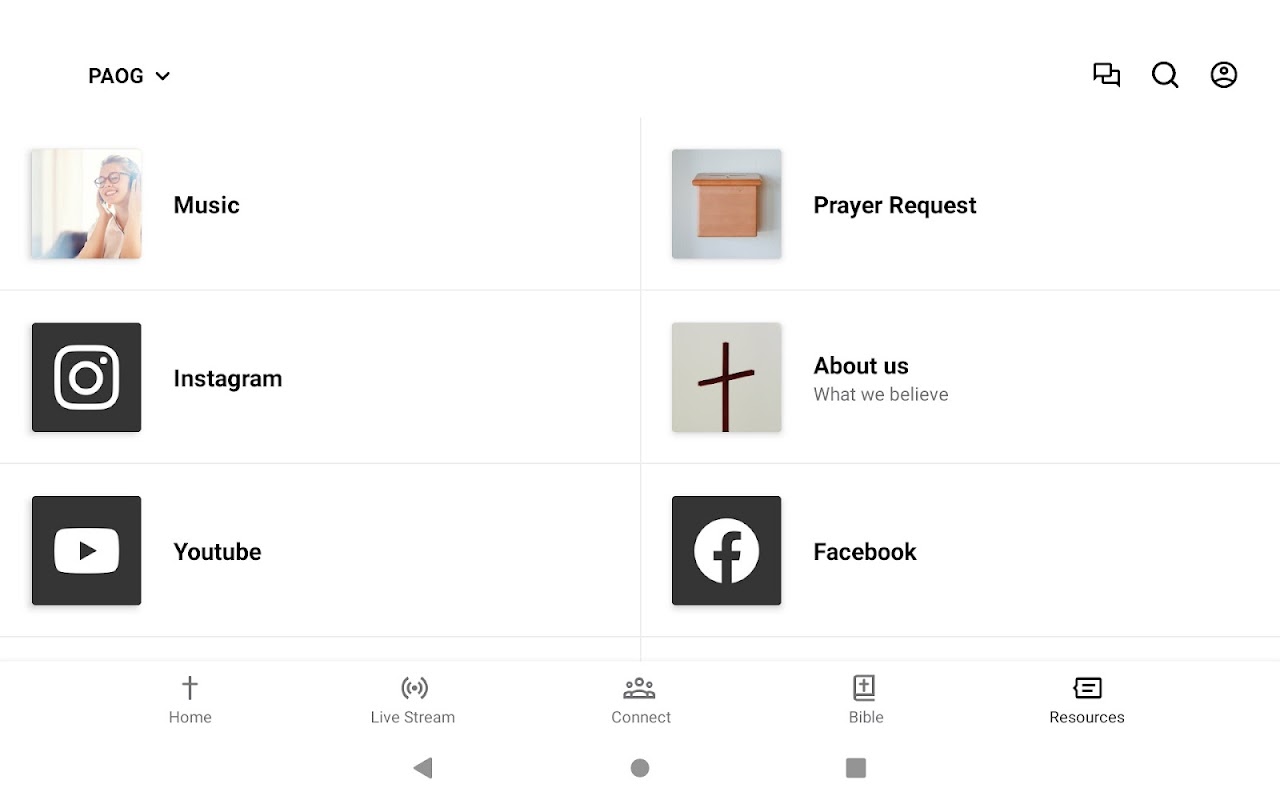Screen dimensions: 1280x800
Task: Expand the PAOG dropdown chevron
Action: click(x=163, y=76)
